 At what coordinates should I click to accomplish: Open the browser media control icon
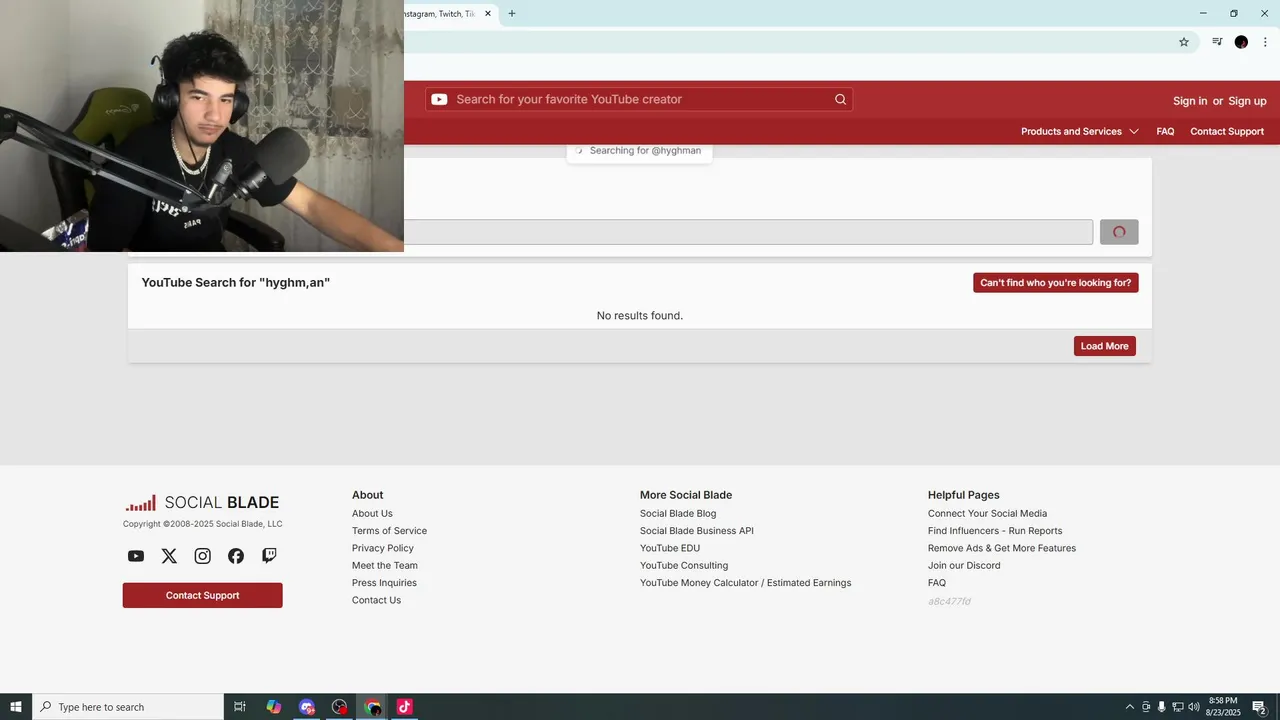(x=1217, y=42)
